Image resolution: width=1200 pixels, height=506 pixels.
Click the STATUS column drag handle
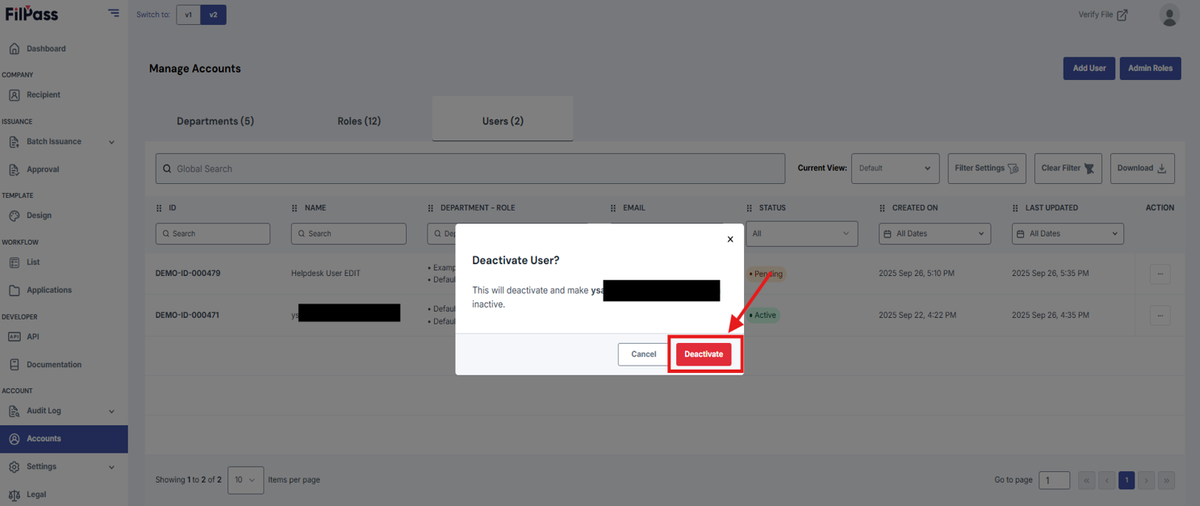tap(749, 208)
